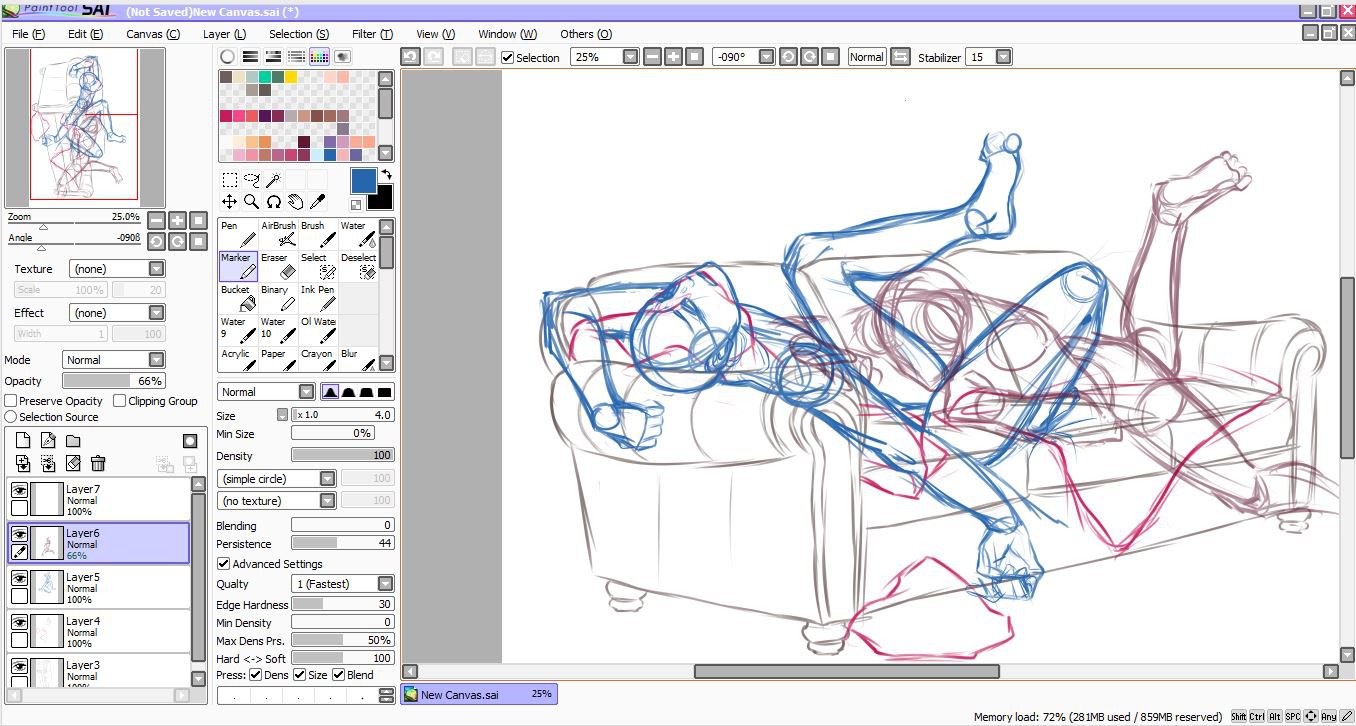Open the Effect dropdown
Image resolution: width=1356 pixels, height=726 pixels.
tap(117, 313)
